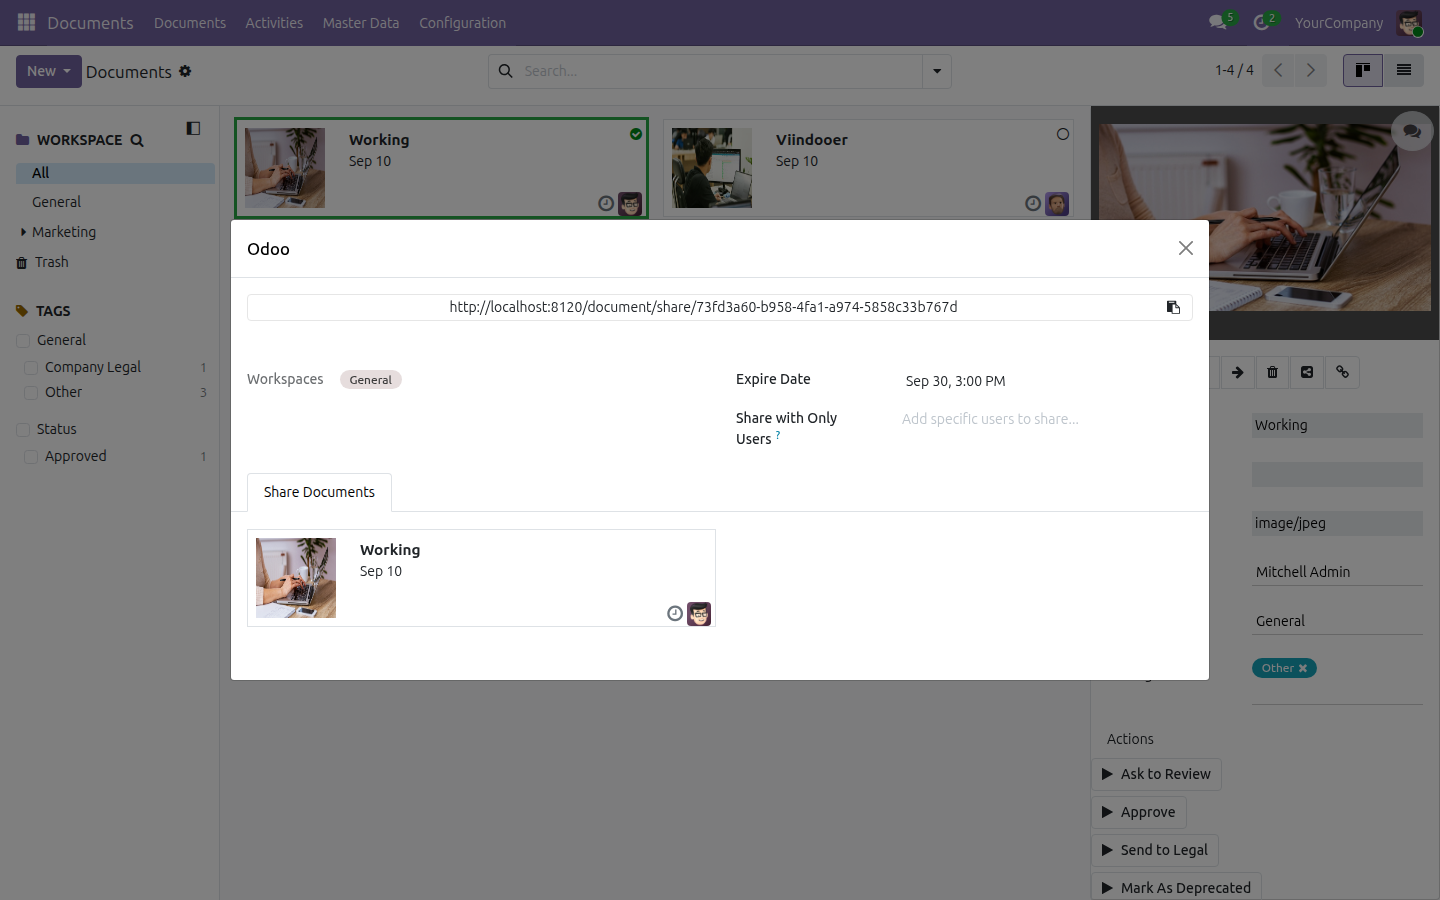Screen dimensions: 1440x900
Task: Click the search magnifier icon
Action: (506, 71)
